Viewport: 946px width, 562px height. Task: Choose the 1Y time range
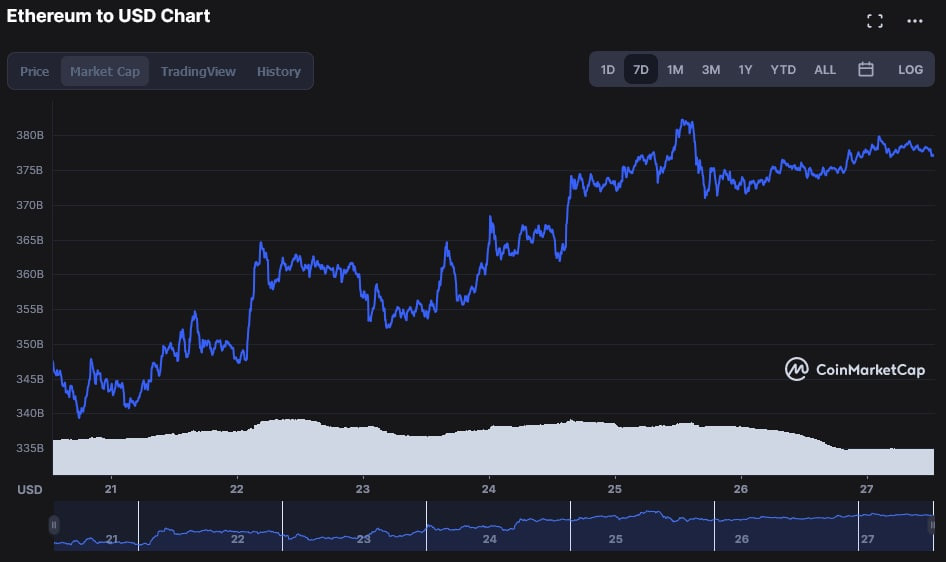[x=745, y=70]
